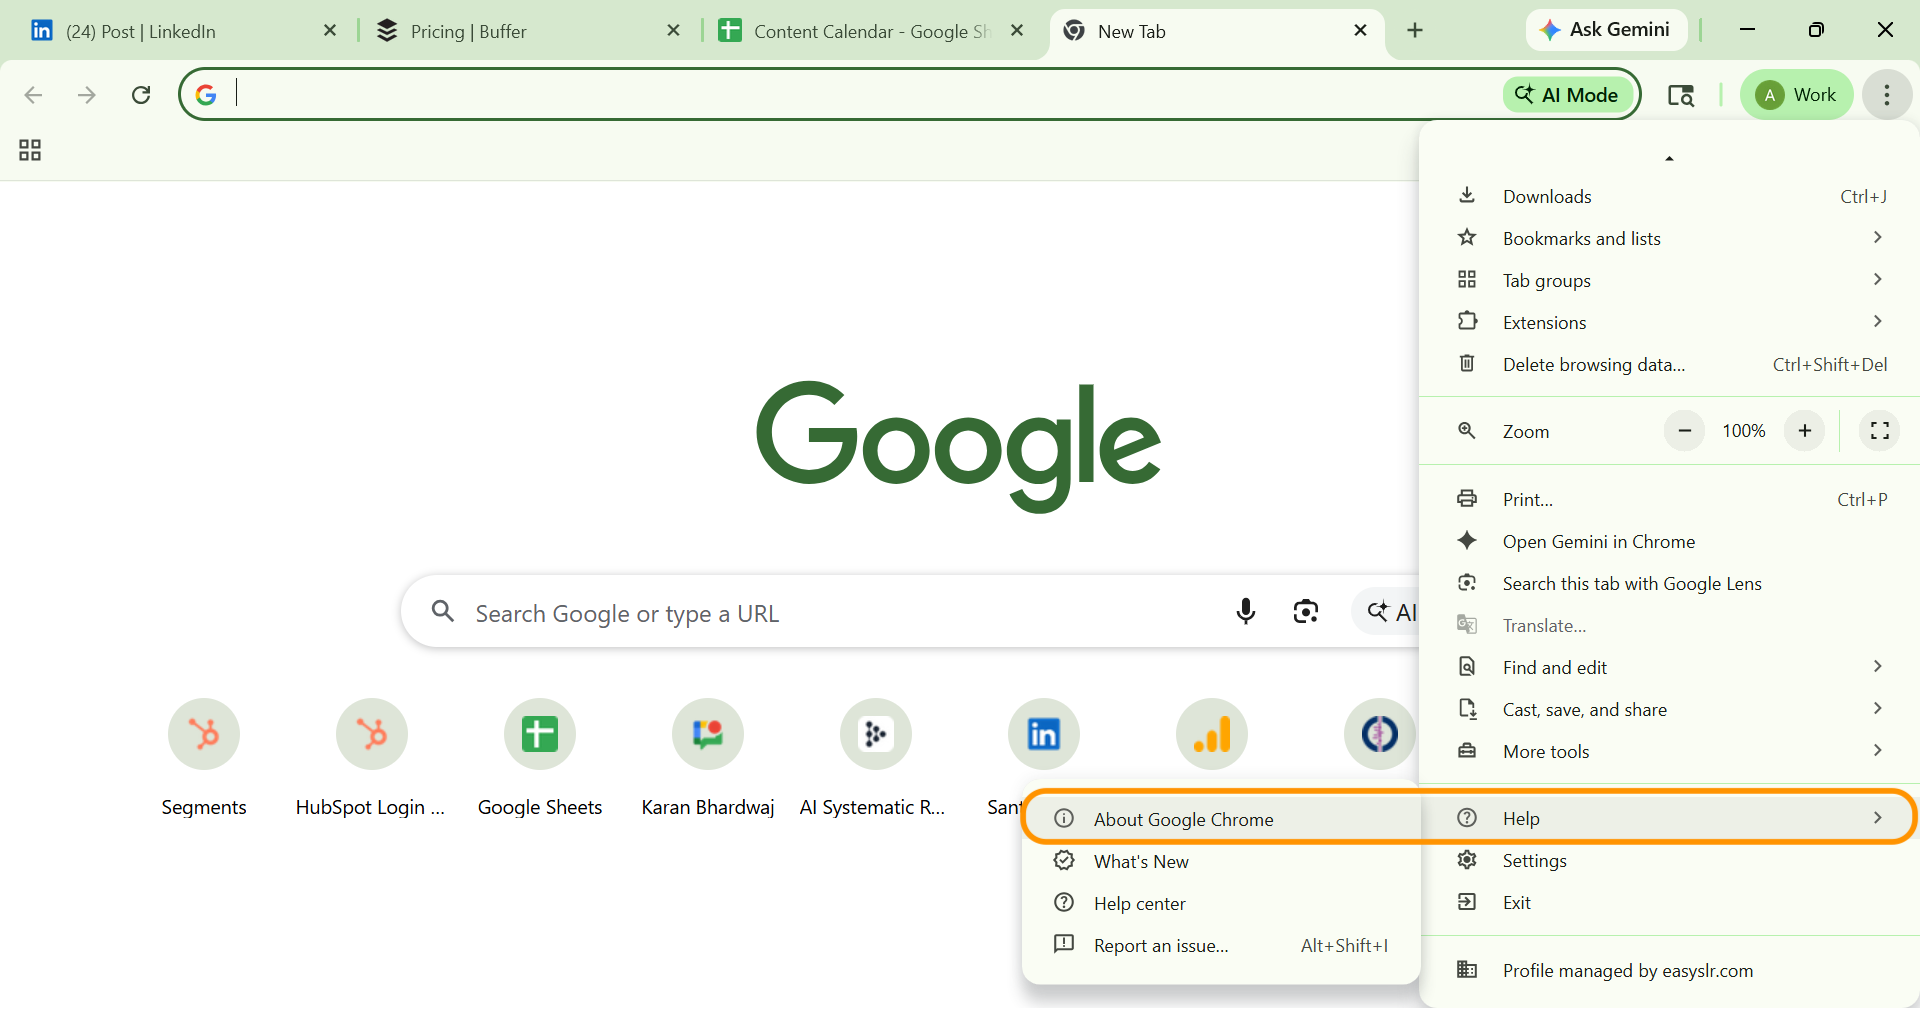Screen dimensions: 1920x1009
Task: Click the voice search microphone icon
Action: 1245,611
